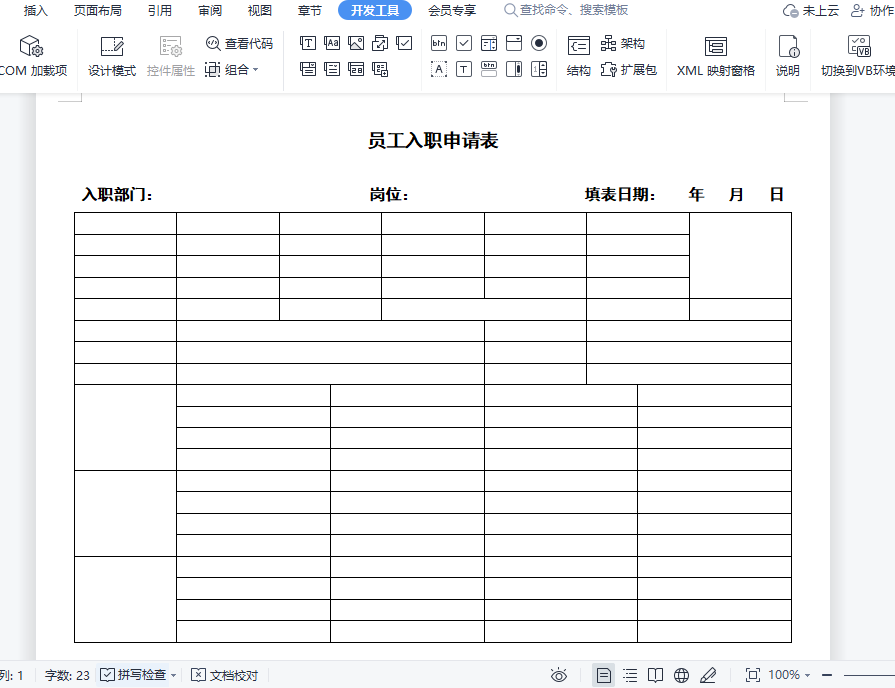Open COM add-ins dialog
The width and height of the screenshot is (895, 688).
point(33,56)
